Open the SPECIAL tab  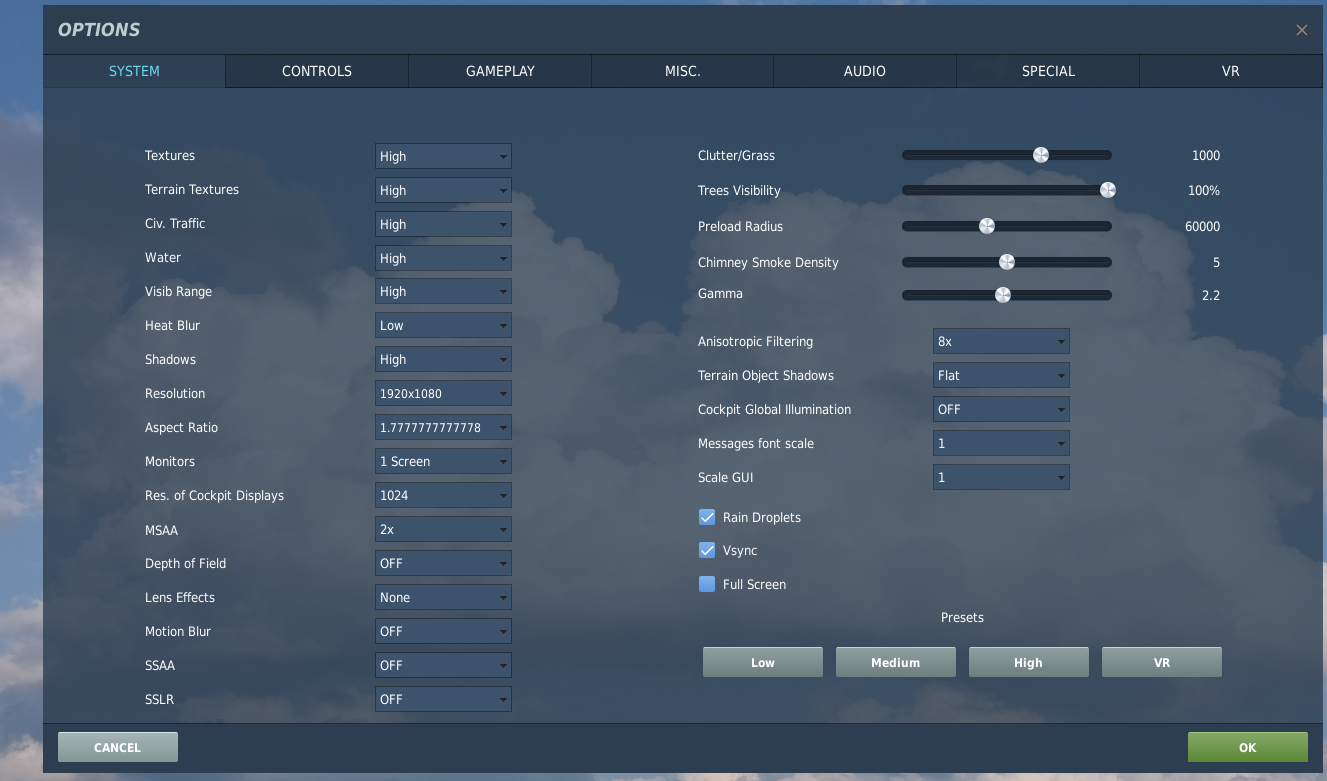1048,71
